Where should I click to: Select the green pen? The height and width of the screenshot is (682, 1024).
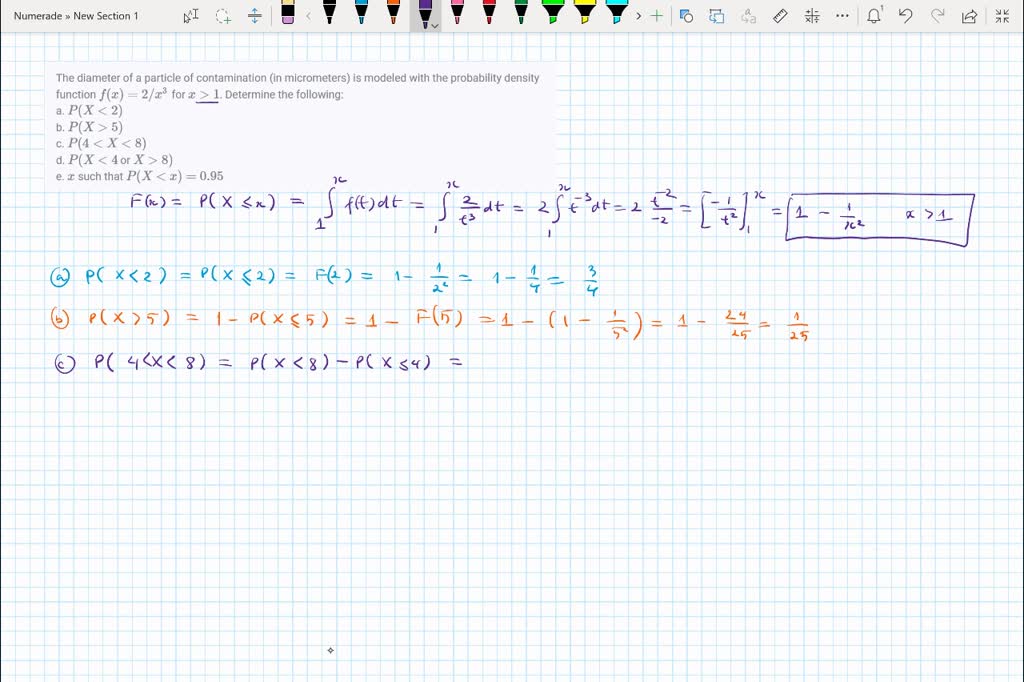pyautogui.click(x=521, y=15)
